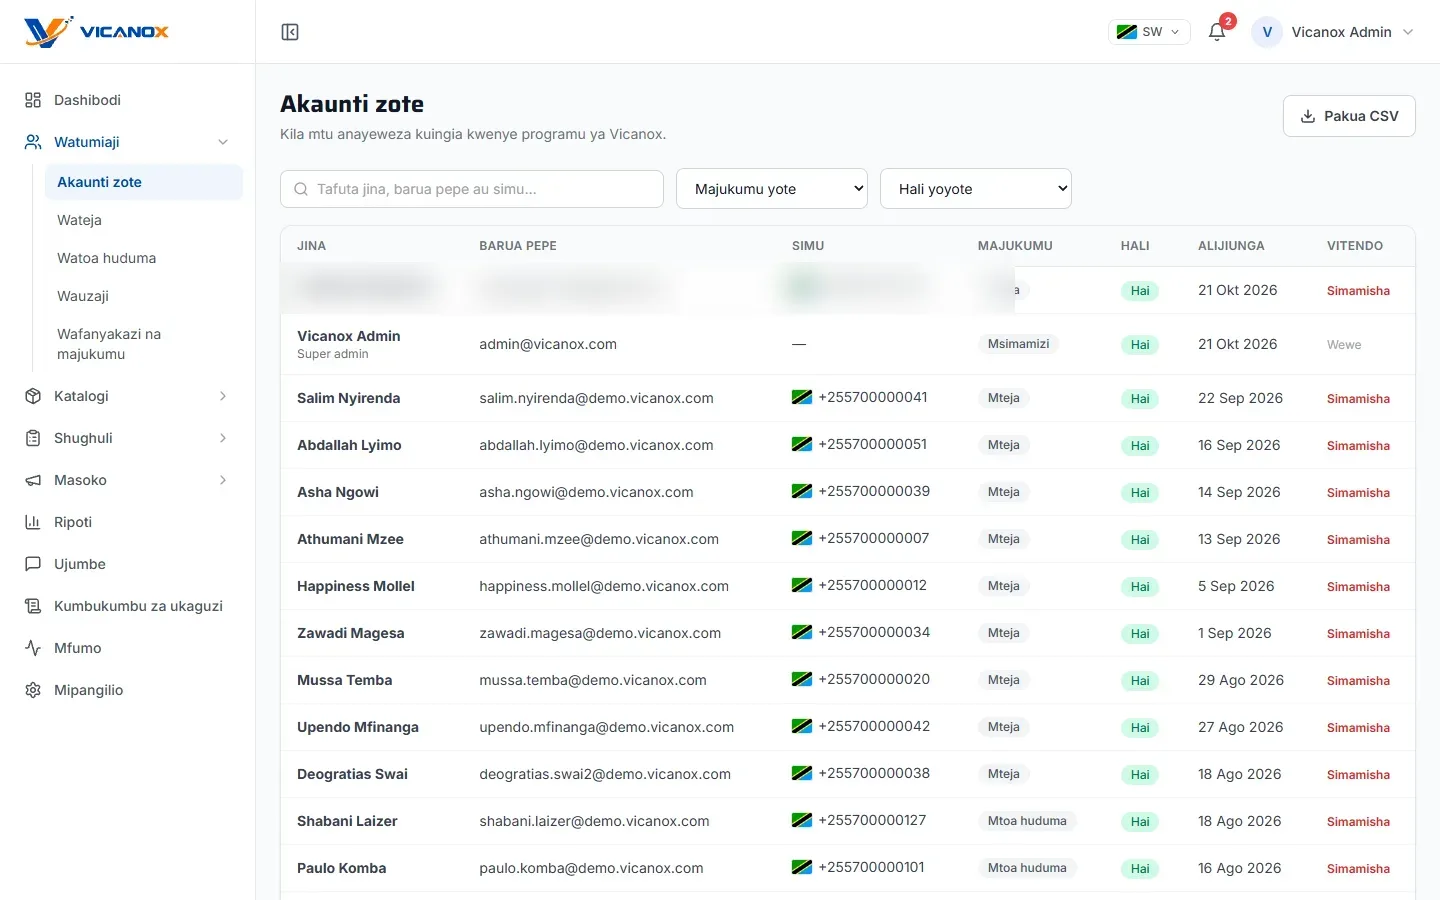Click the Tanzania flag beside Salim Nyirenda's phone
Viewport: 1440px width, 900px height.
click(x=802, y=397)
